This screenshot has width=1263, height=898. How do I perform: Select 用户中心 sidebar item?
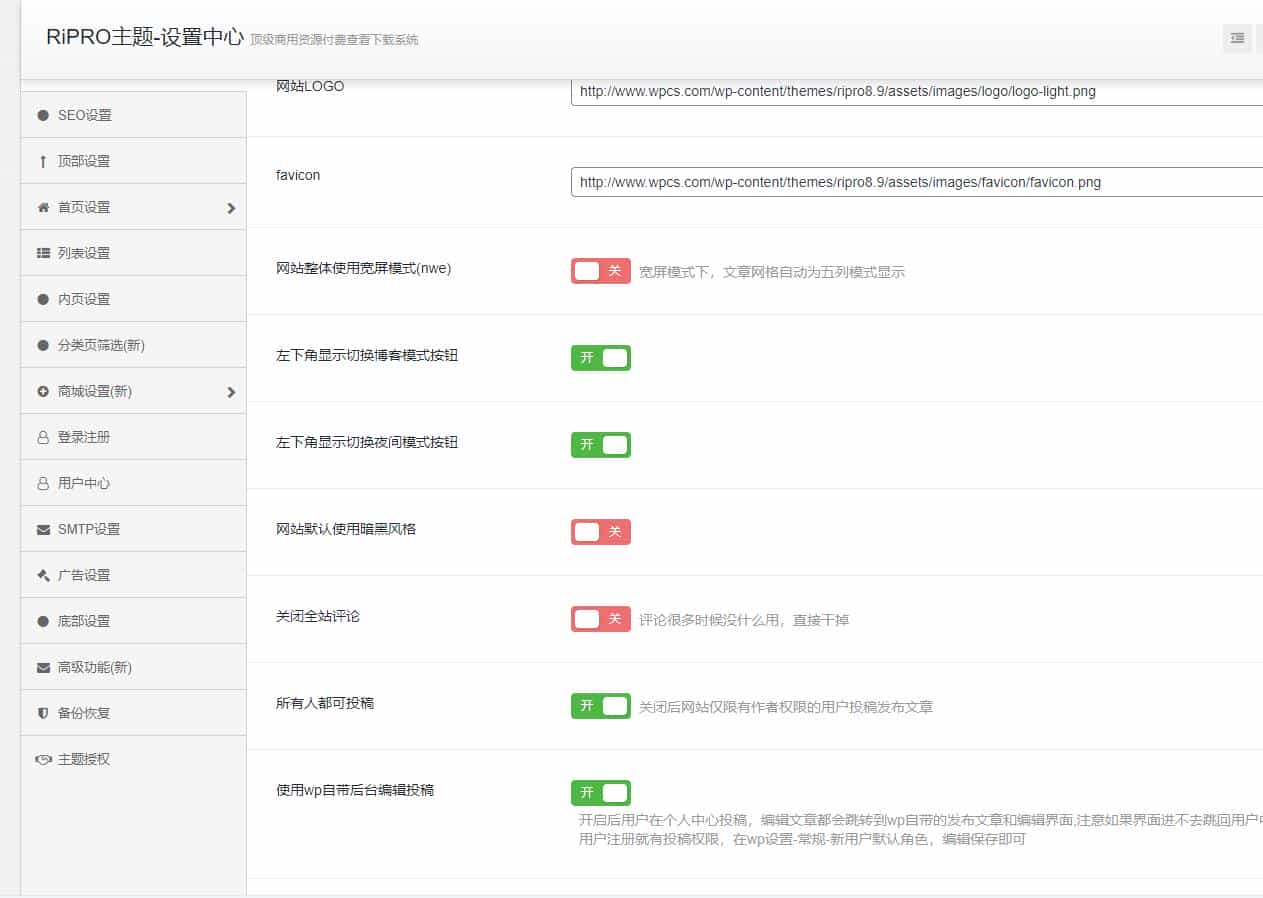click(x=133, y=483)
